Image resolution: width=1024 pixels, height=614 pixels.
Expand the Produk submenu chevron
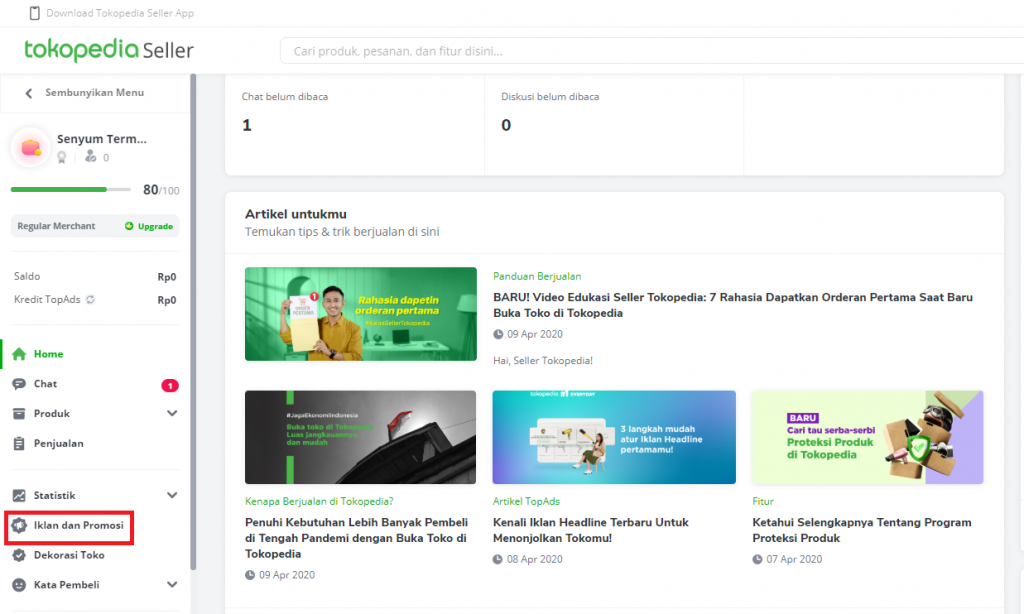pos(172,413)
